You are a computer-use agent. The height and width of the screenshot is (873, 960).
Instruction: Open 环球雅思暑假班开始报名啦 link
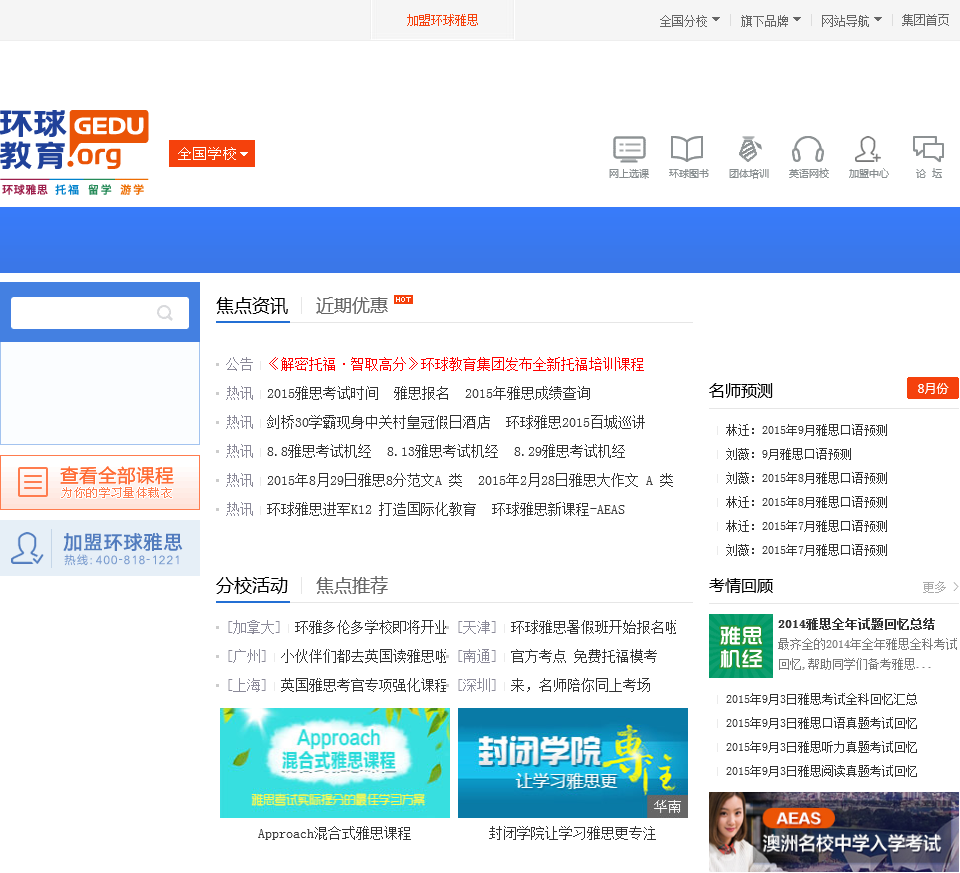594,628
